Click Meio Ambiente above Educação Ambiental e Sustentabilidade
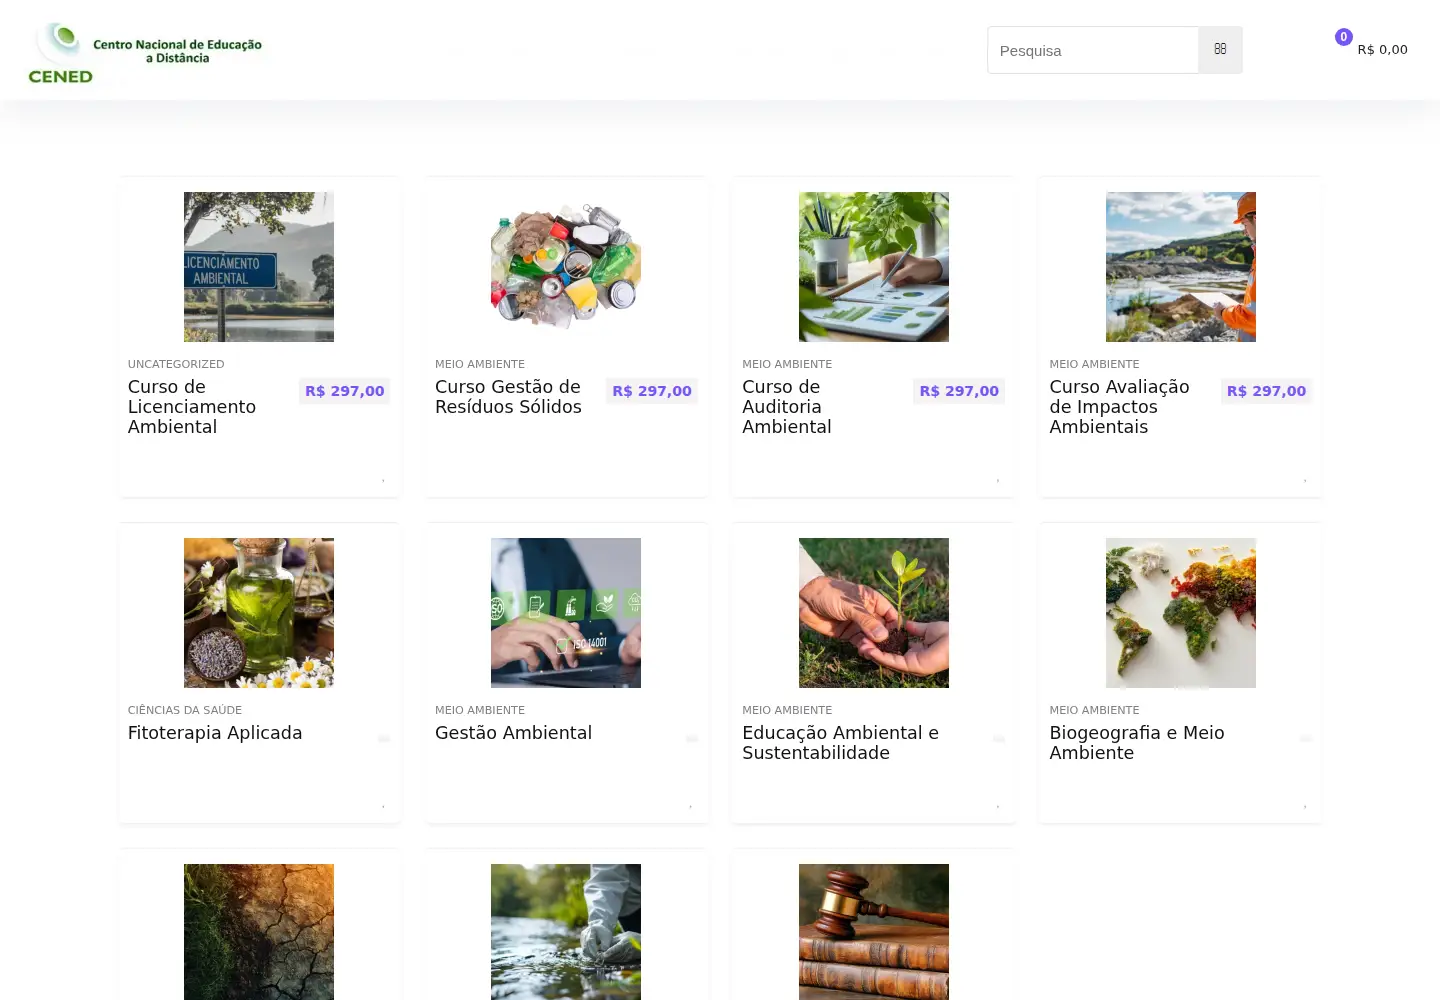 coord(787,710)
